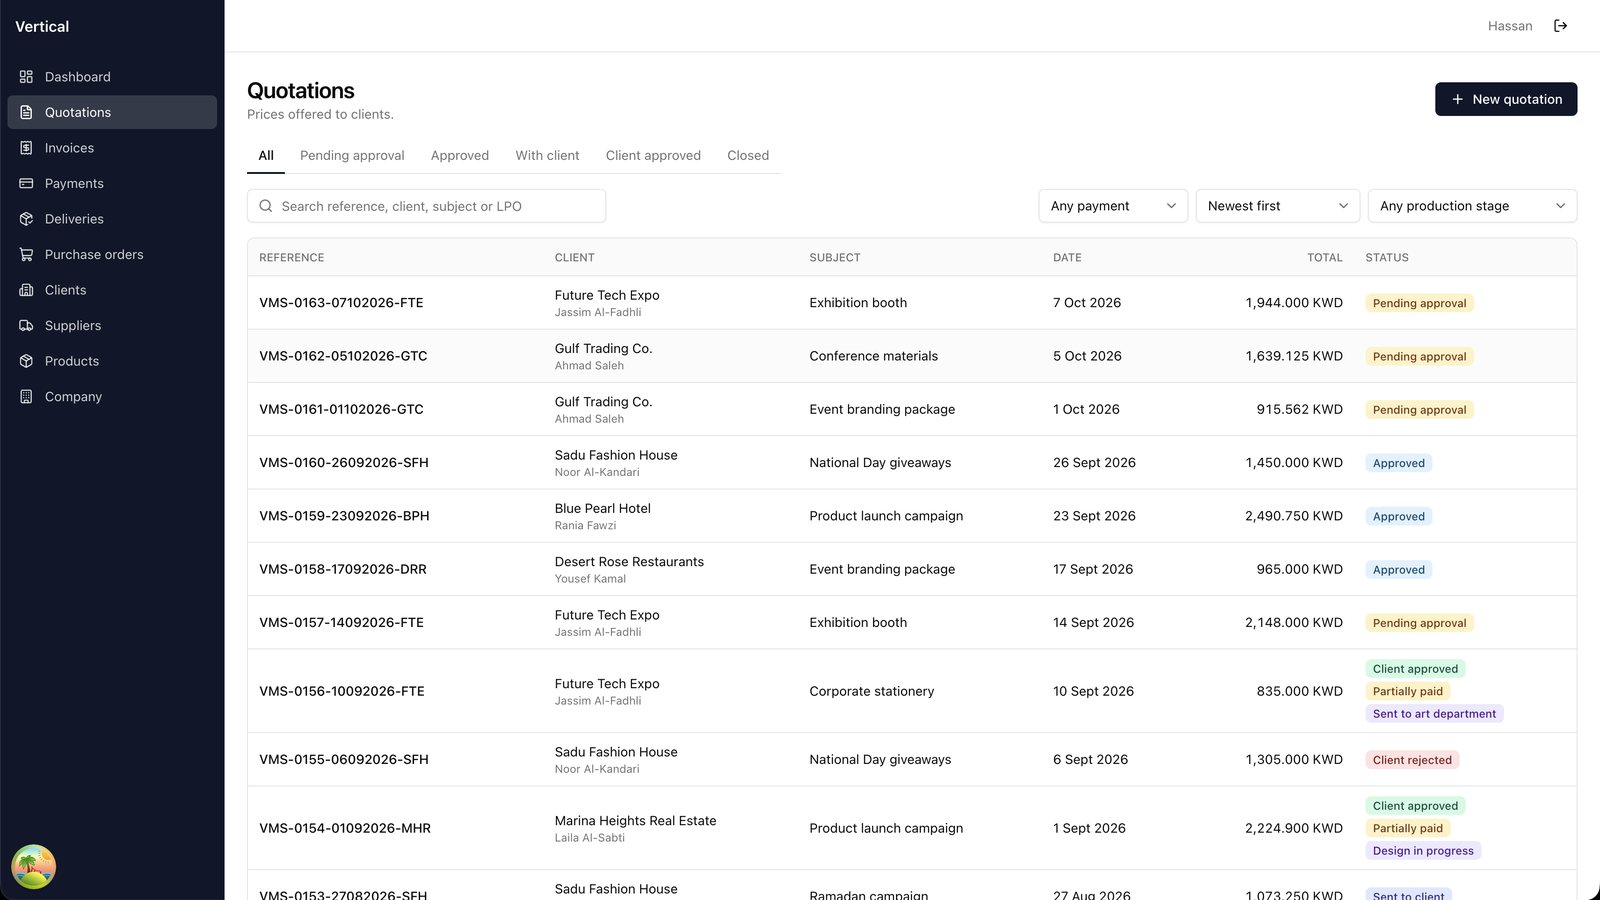Open Purchase orders from the sidebar
The width and height of the screenshot is (1600, 900).
[112, 254]
